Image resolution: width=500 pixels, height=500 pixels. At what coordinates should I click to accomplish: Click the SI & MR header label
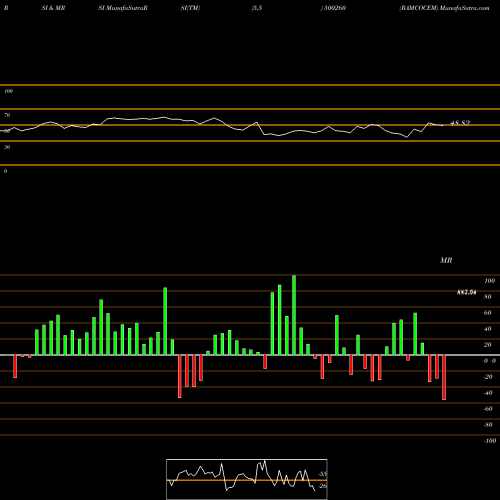tap(53, 8)
